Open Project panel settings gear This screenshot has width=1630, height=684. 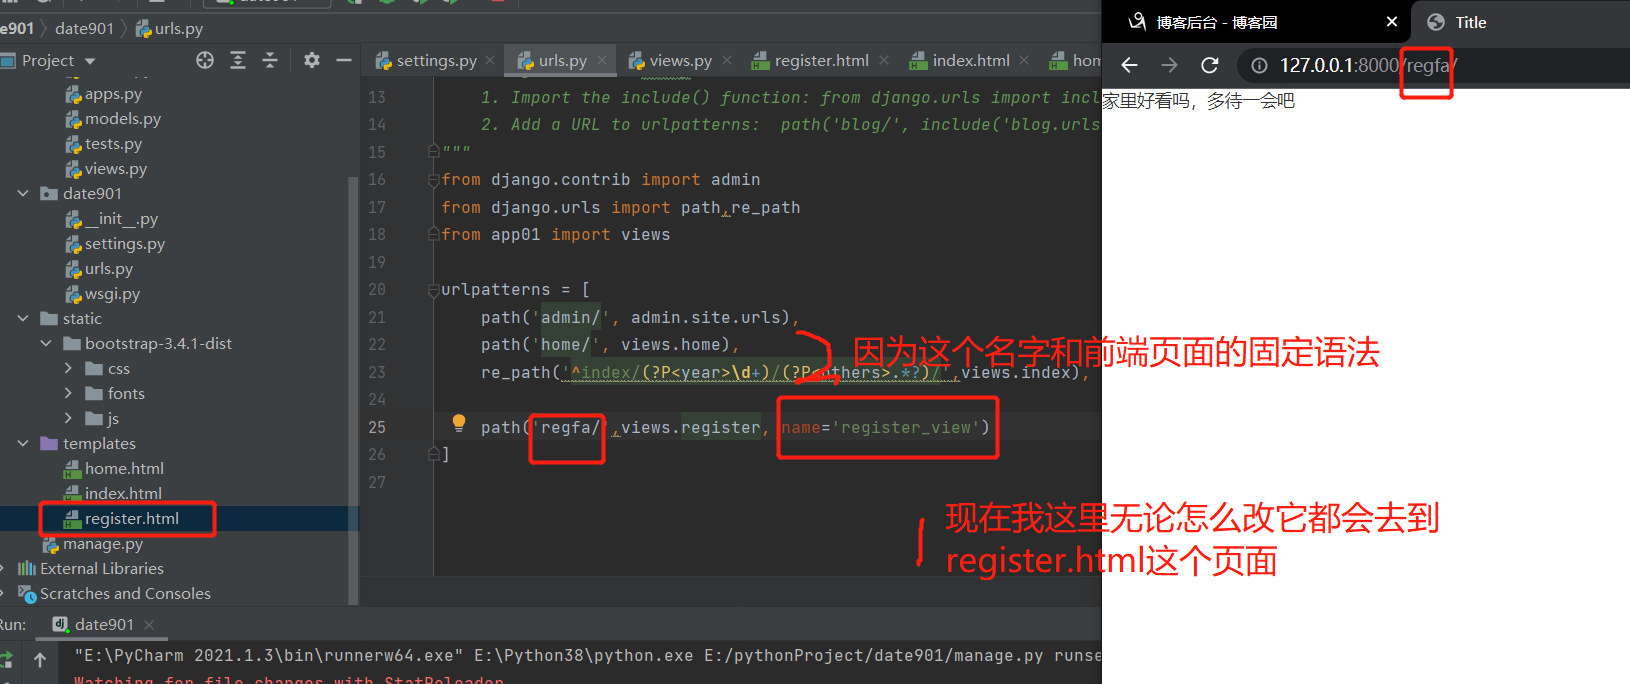point(312,60)
